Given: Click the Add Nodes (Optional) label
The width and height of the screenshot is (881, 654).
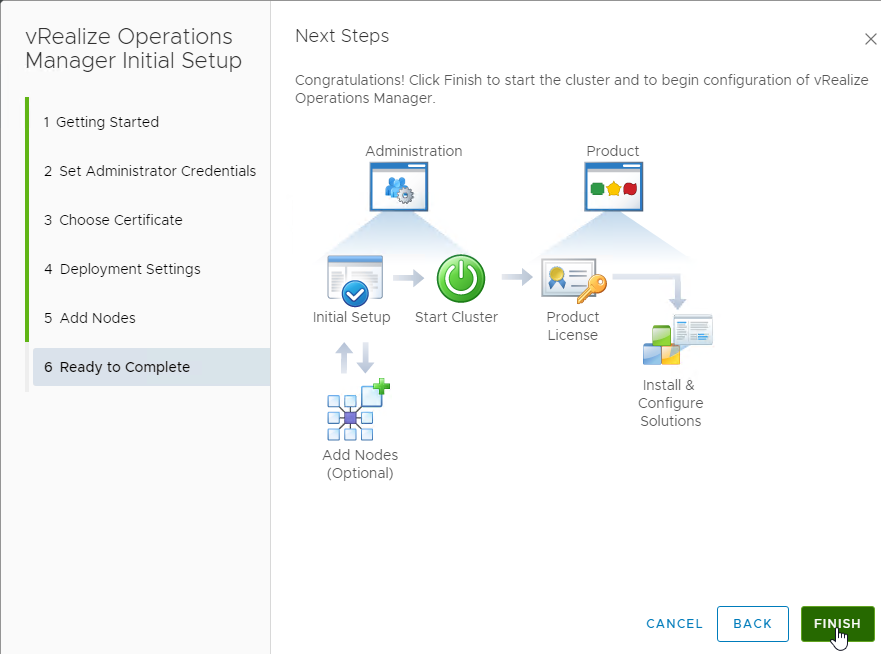Looking at the screenshot, I should point(360,464).
